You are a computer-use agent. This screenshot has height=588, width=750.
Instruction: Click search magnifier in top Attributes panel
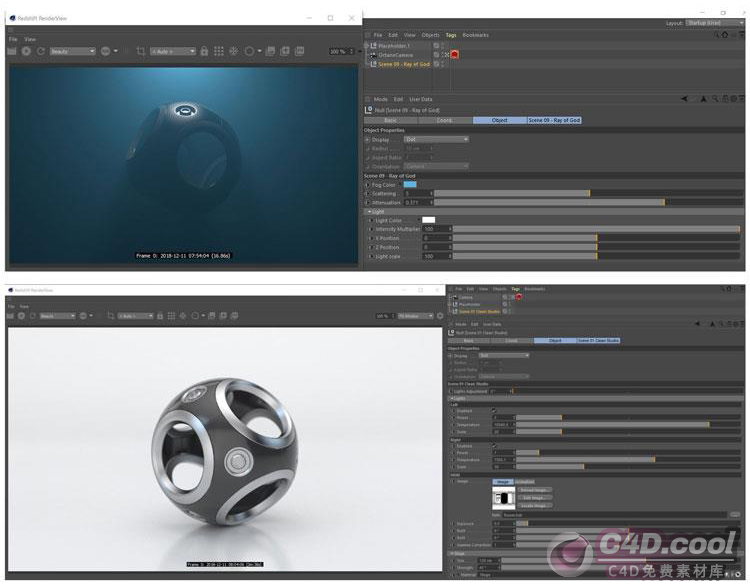tap(715, 99)
